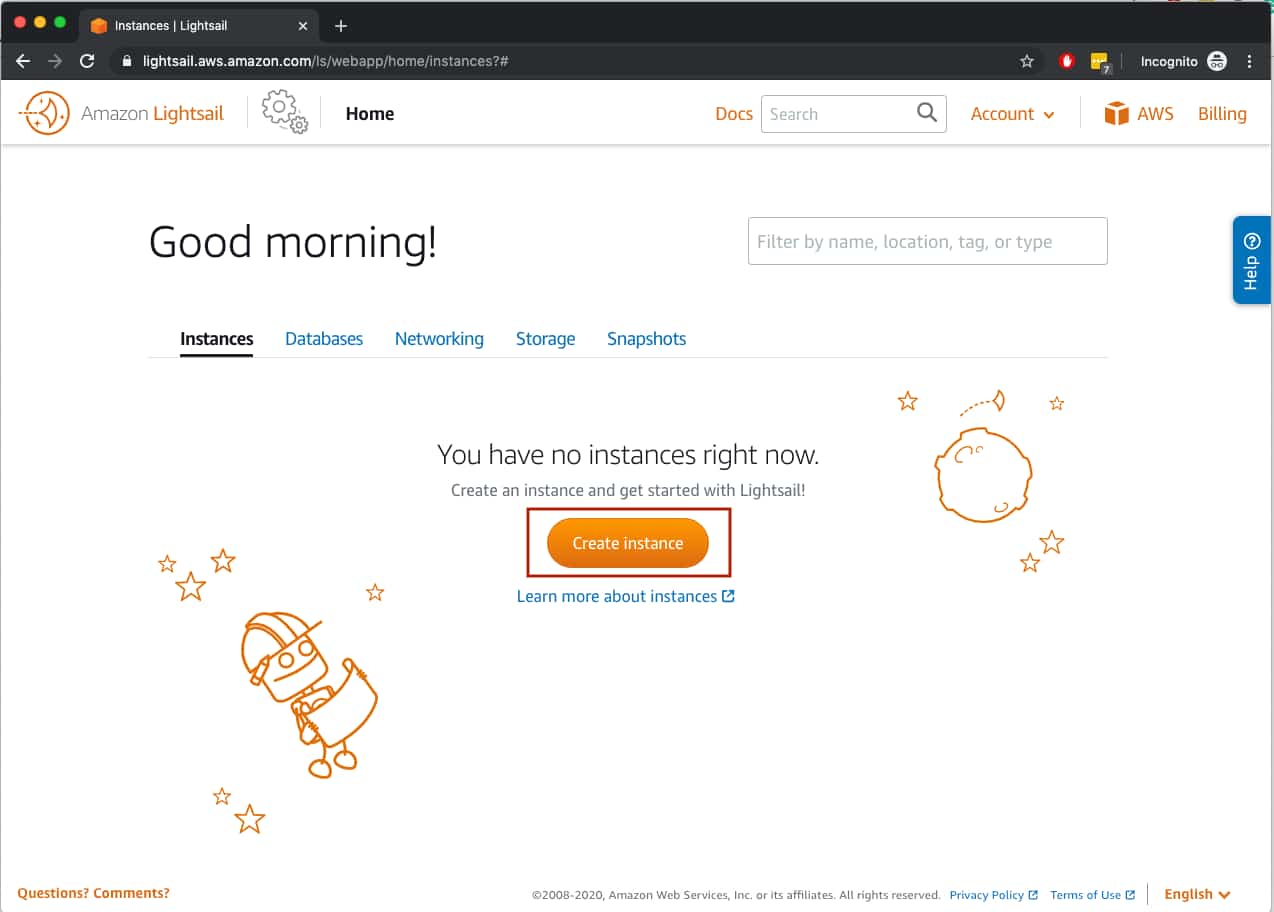Select the Instances tab

[x=217, y=339]
